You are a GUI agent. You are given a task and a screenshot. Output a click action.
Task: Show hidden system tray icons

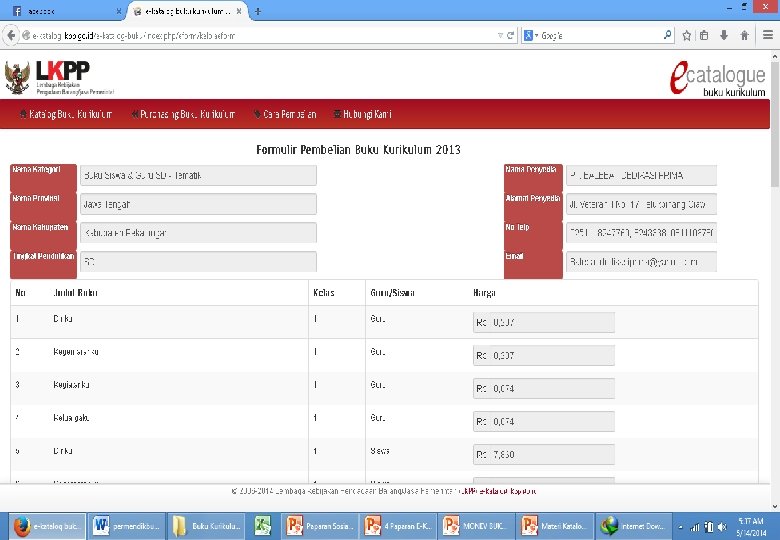pyautogui.click(x=681, y=527)
